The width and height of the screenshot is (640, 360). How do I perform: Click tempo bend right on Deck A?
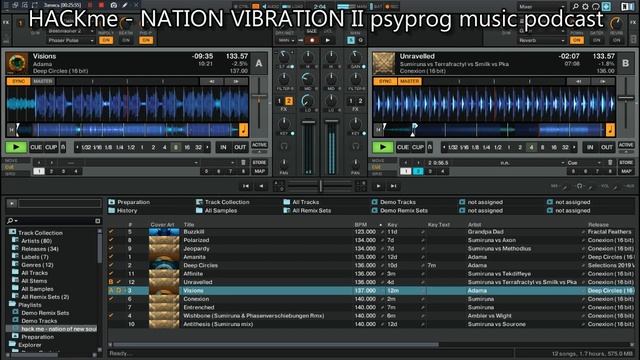(x=236, y=82)
